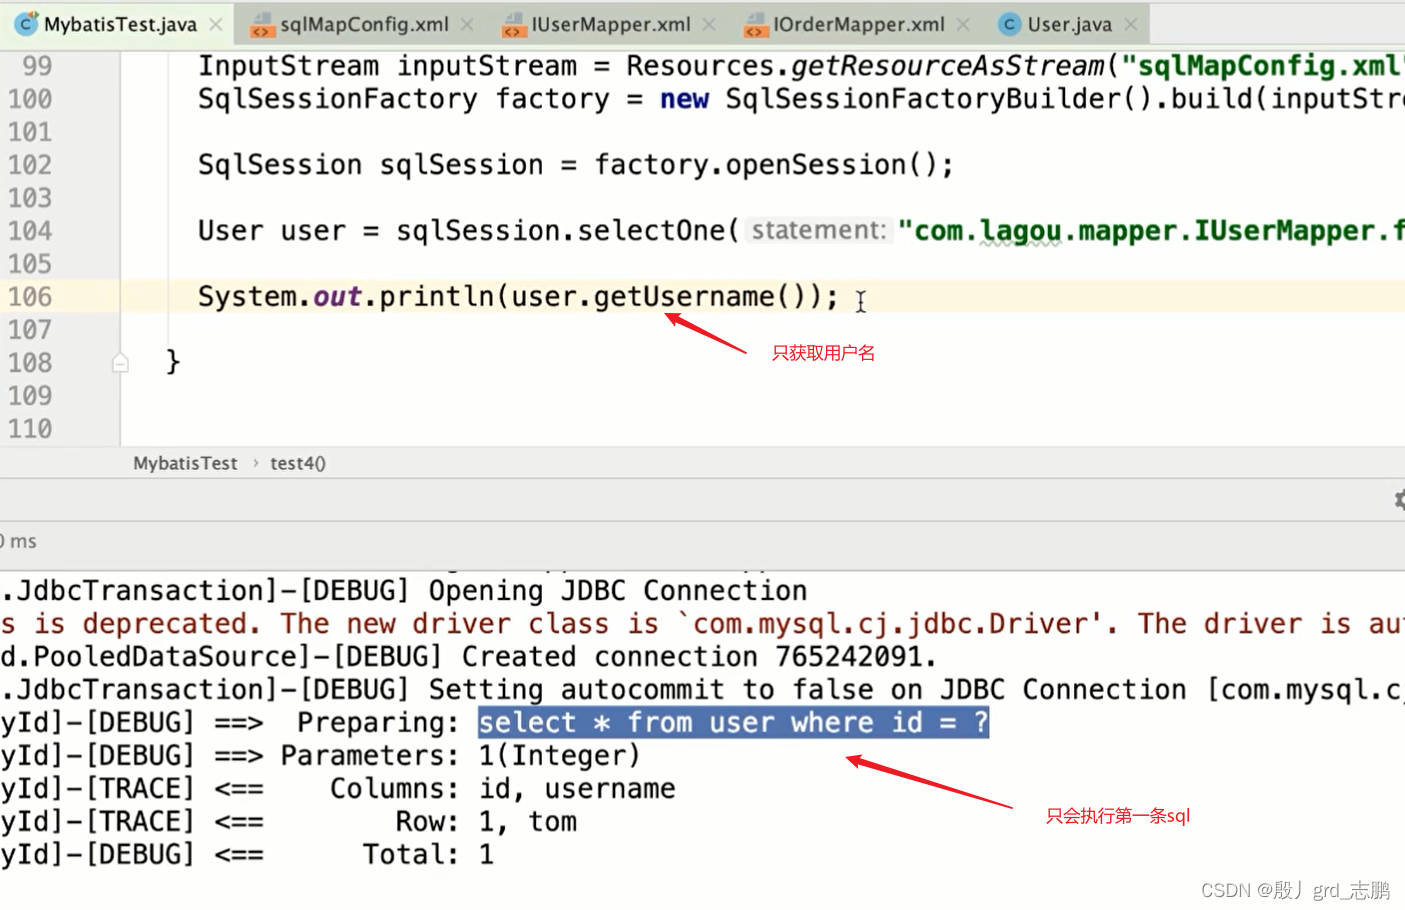Viewport: 1405px width, 910px height.
Task: Click the red deprecated driver warning line
Action: [x=702, y=624]
